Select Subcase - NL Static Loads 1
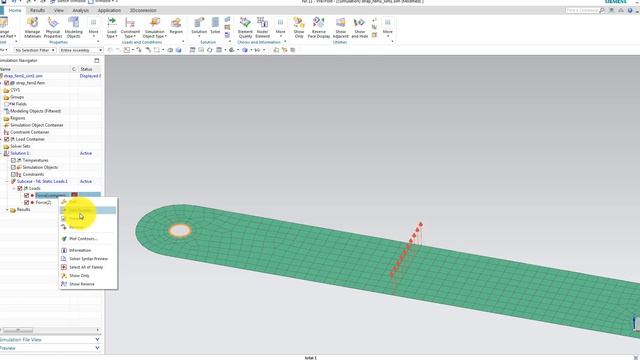 (x=42, y=181)
